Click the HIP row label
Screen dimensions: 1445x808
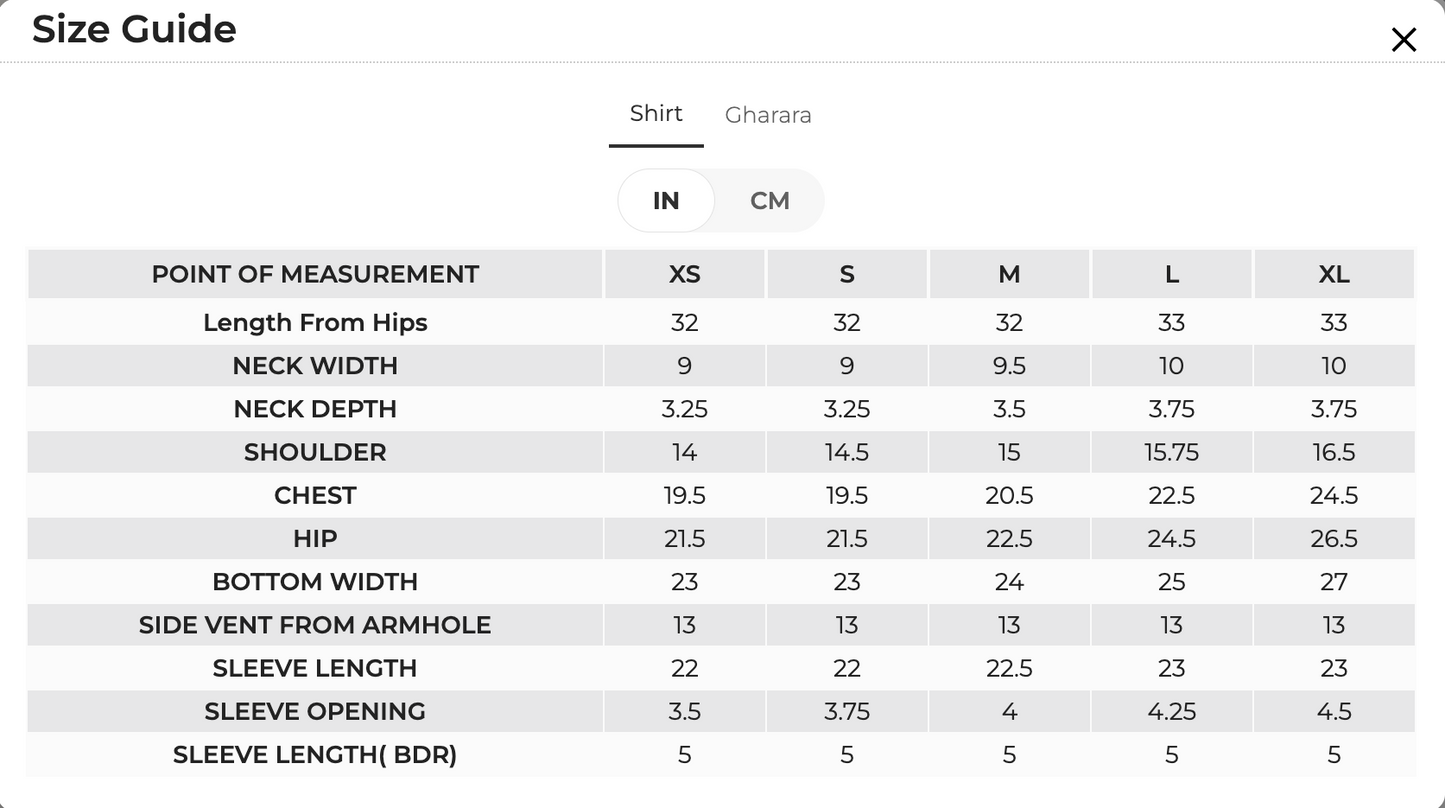(315, 538)
